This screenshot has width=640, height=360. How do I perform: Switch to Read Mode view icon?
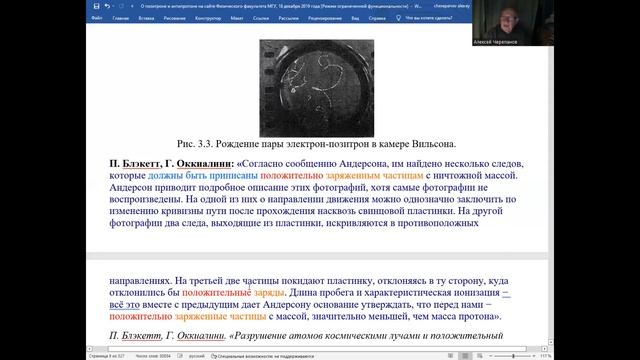[450, 356]
